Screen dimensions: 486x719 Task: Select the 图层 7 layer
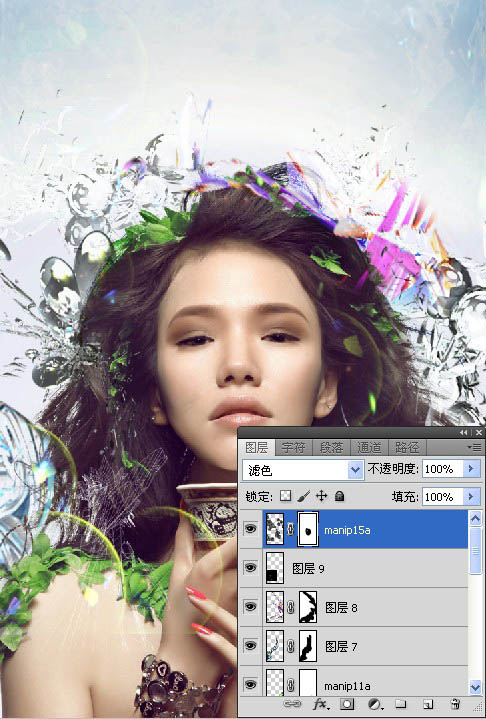pyautogui.click(x=354, y=646)
